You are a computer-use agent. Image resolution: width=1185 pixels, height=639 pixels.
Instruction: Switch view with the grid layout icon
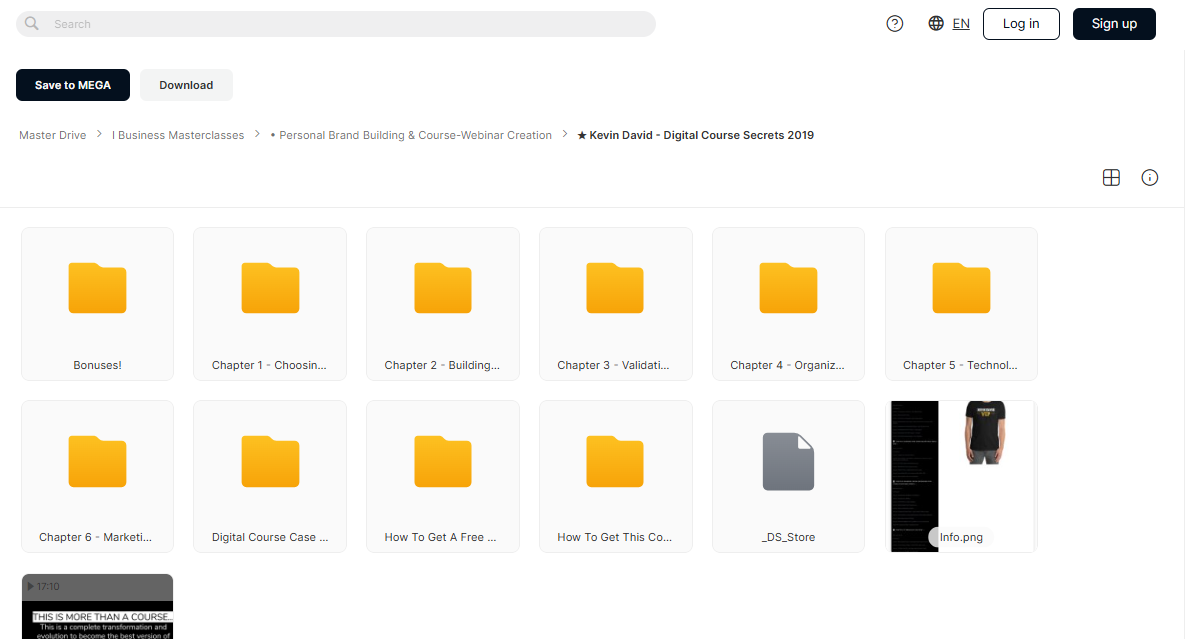[1111, 178]
